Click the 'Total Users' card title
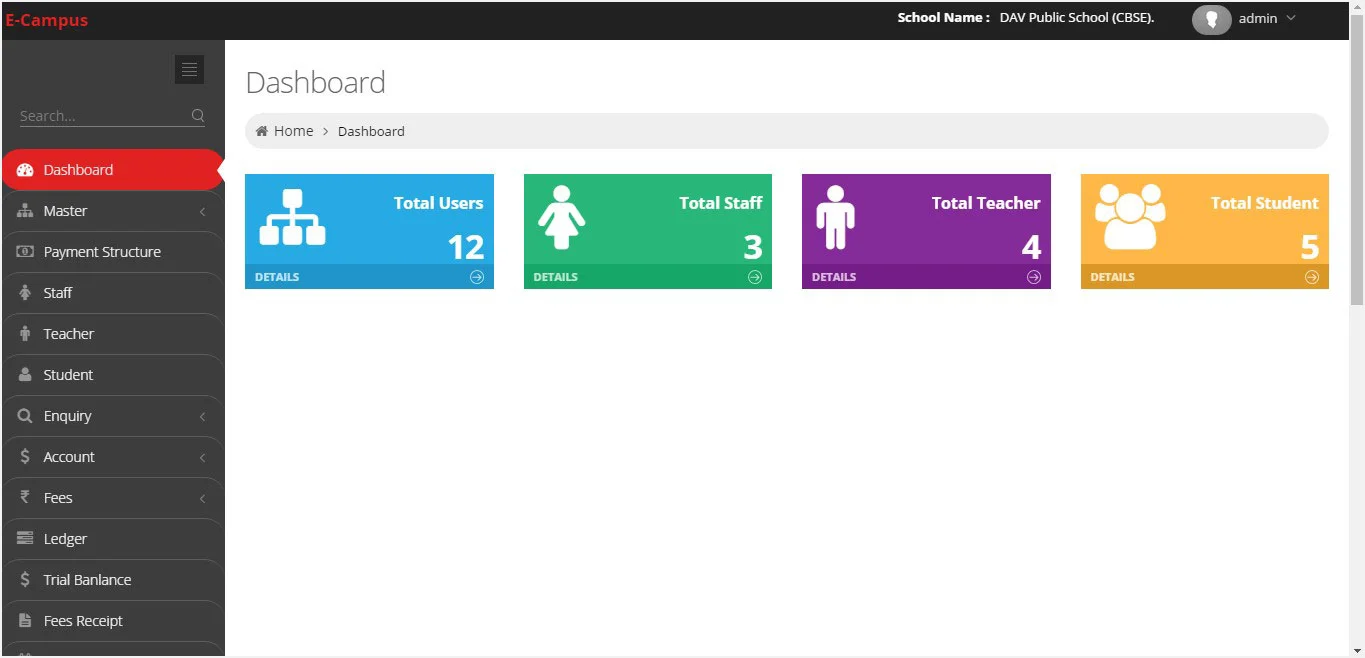1365x658 pixels. [x=438, y=203]
